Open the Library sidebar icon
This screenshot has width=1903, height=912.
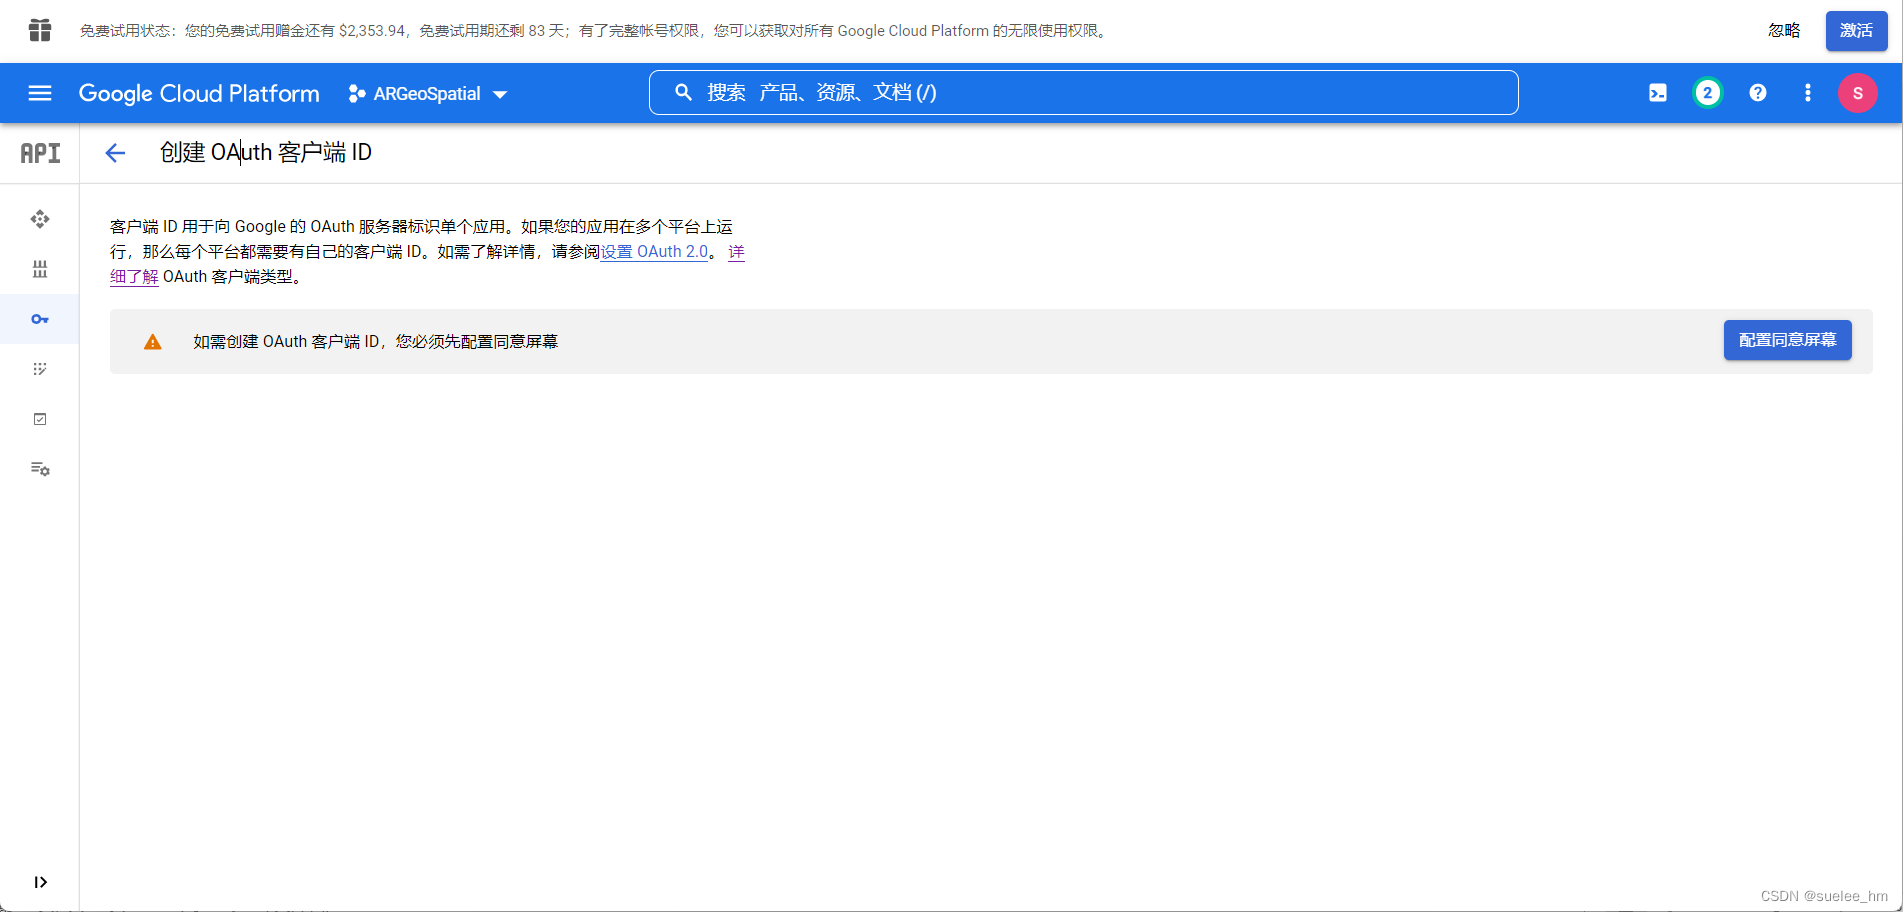(40, 269)
